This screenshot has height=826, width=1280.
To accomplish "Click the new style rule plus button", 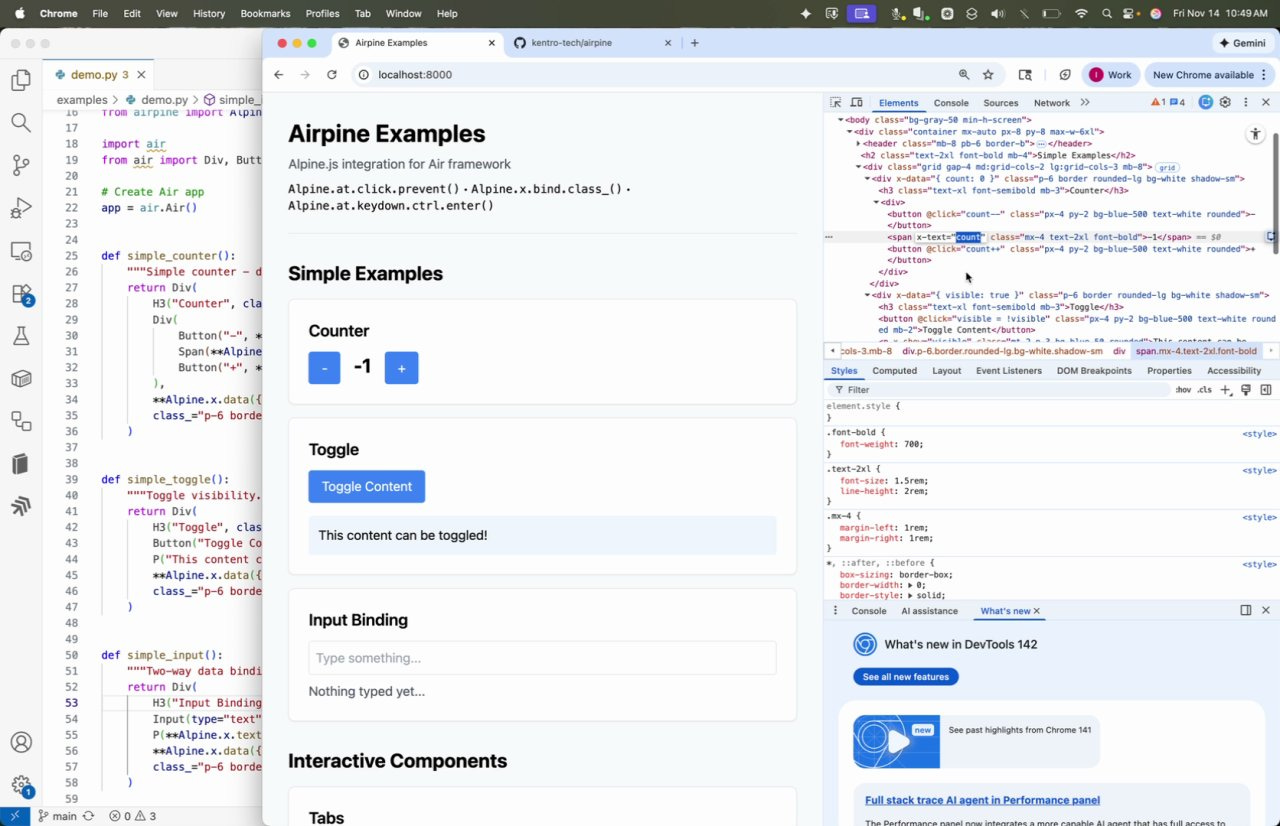I will [1226, 390].
